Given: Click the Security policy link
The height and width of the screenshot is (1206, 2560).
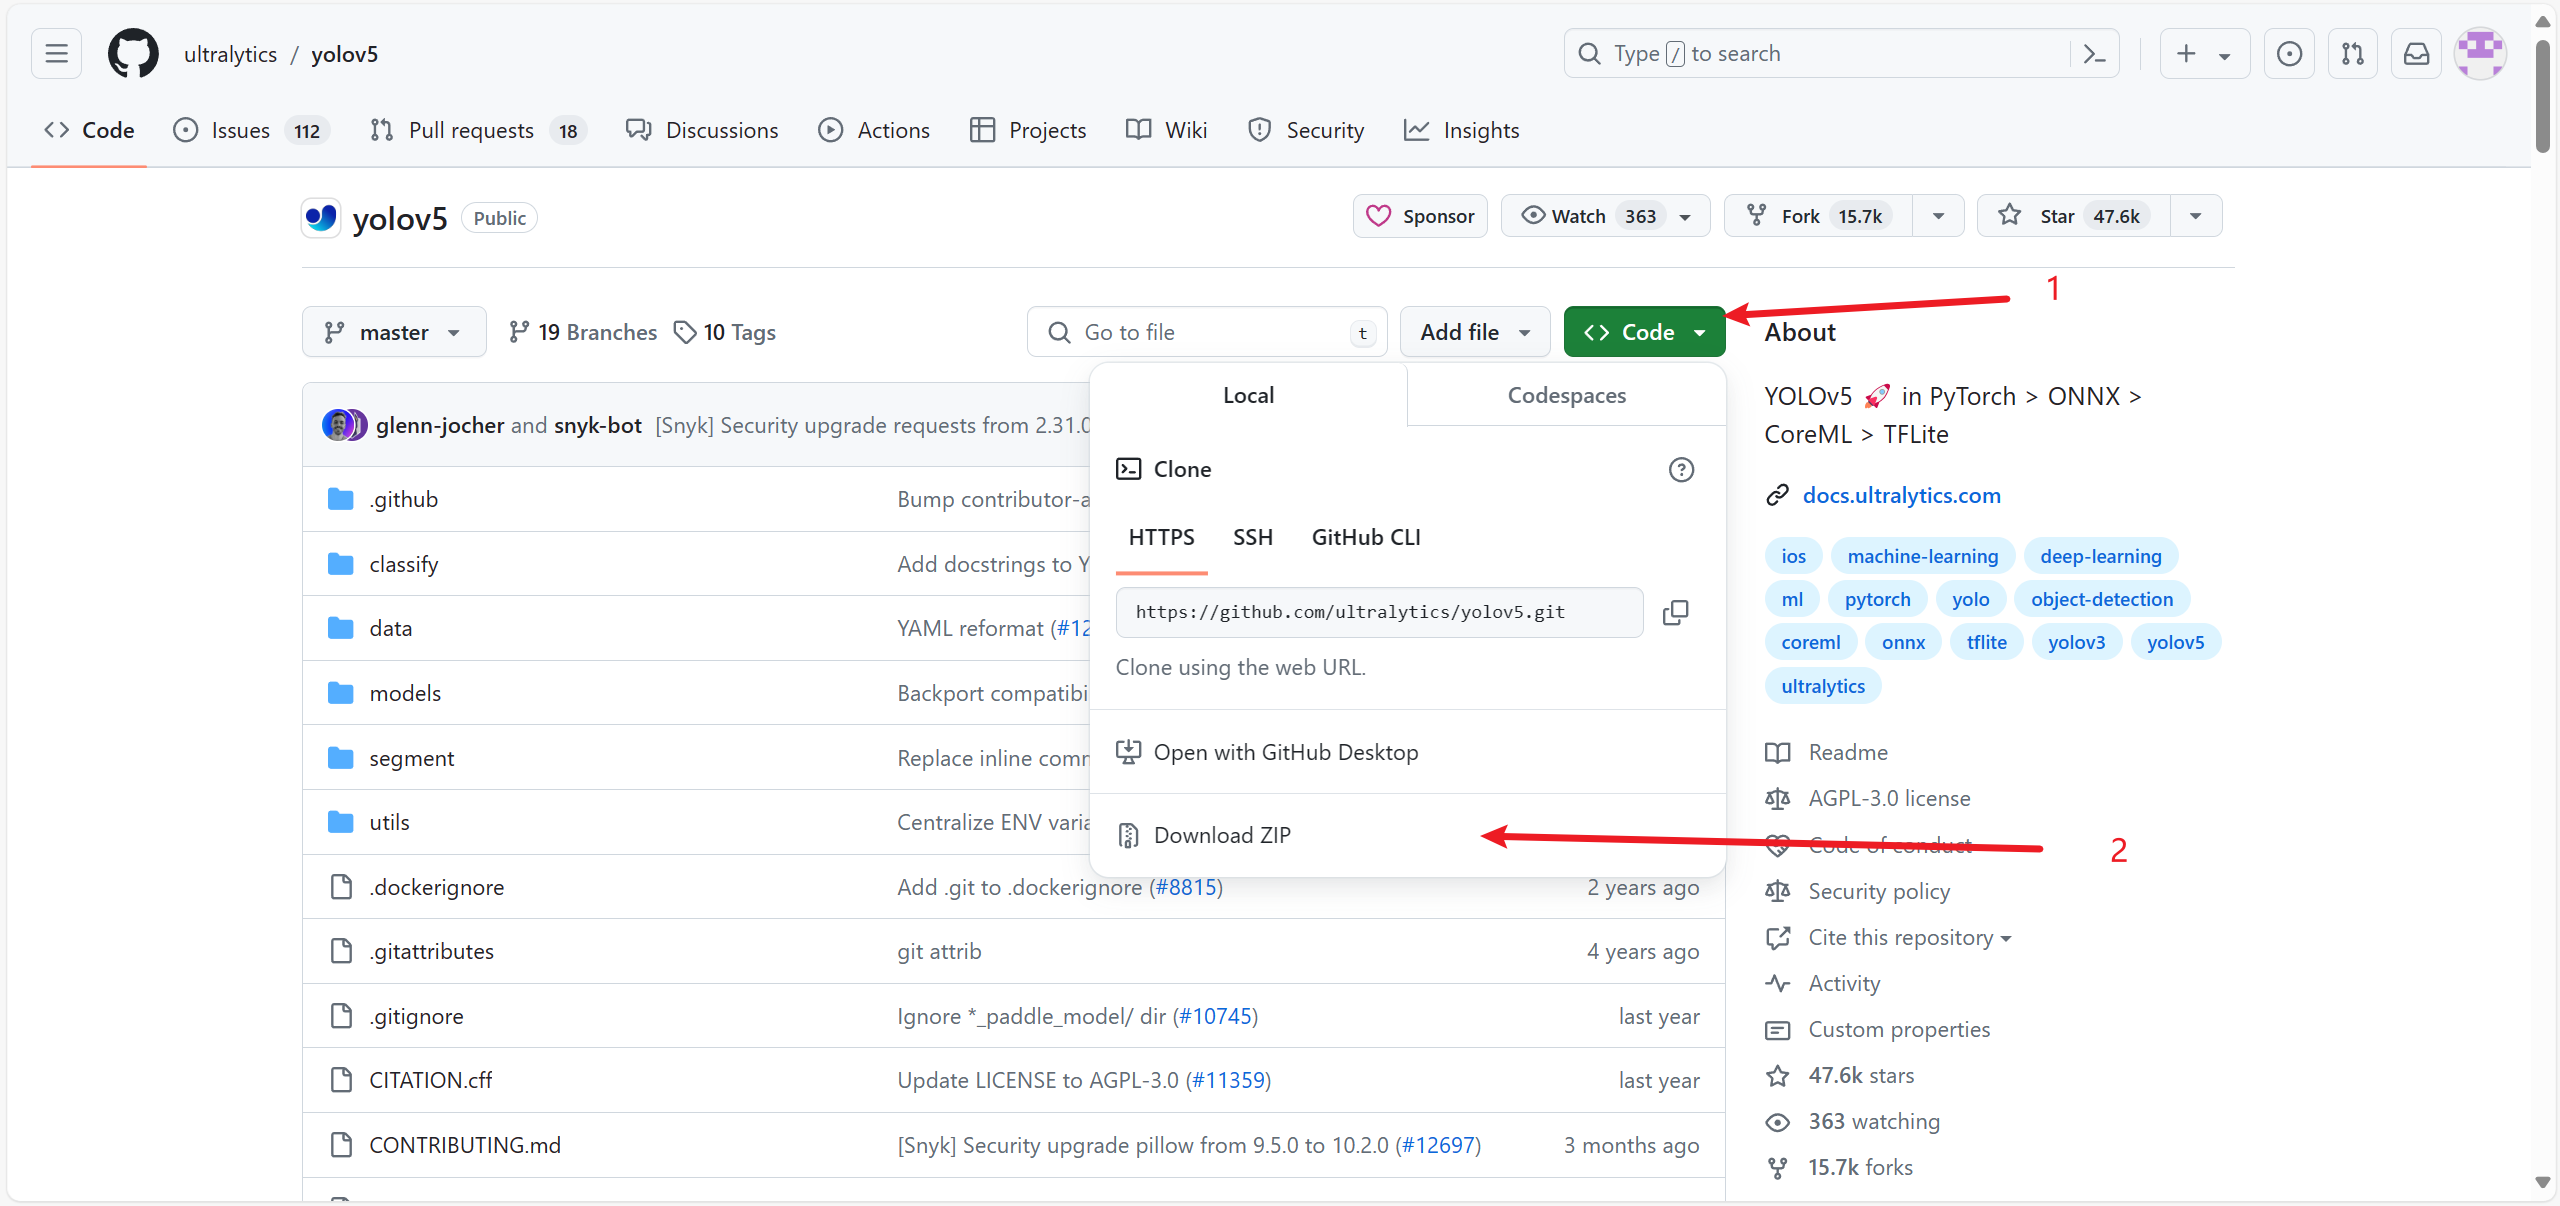Looking at the screenshot, I should click(1879, 892).
